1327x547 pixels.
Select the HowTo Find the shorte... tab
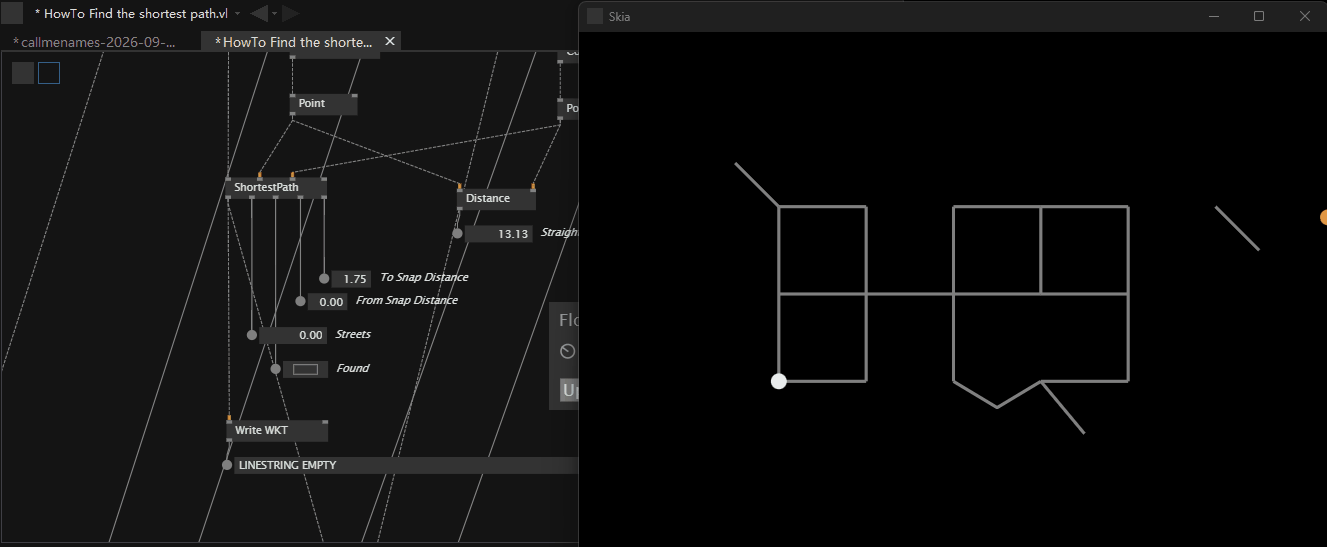[x=294, y=42]
